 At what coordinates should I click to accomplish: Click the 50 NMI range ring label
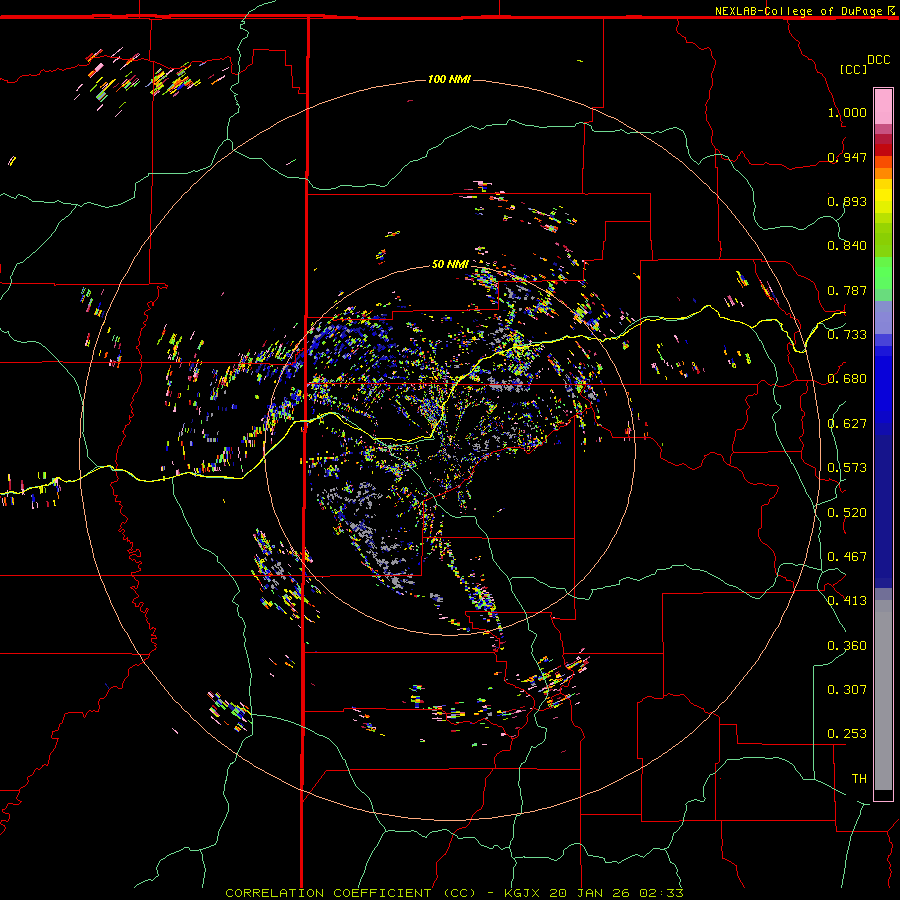click(450, 264)
